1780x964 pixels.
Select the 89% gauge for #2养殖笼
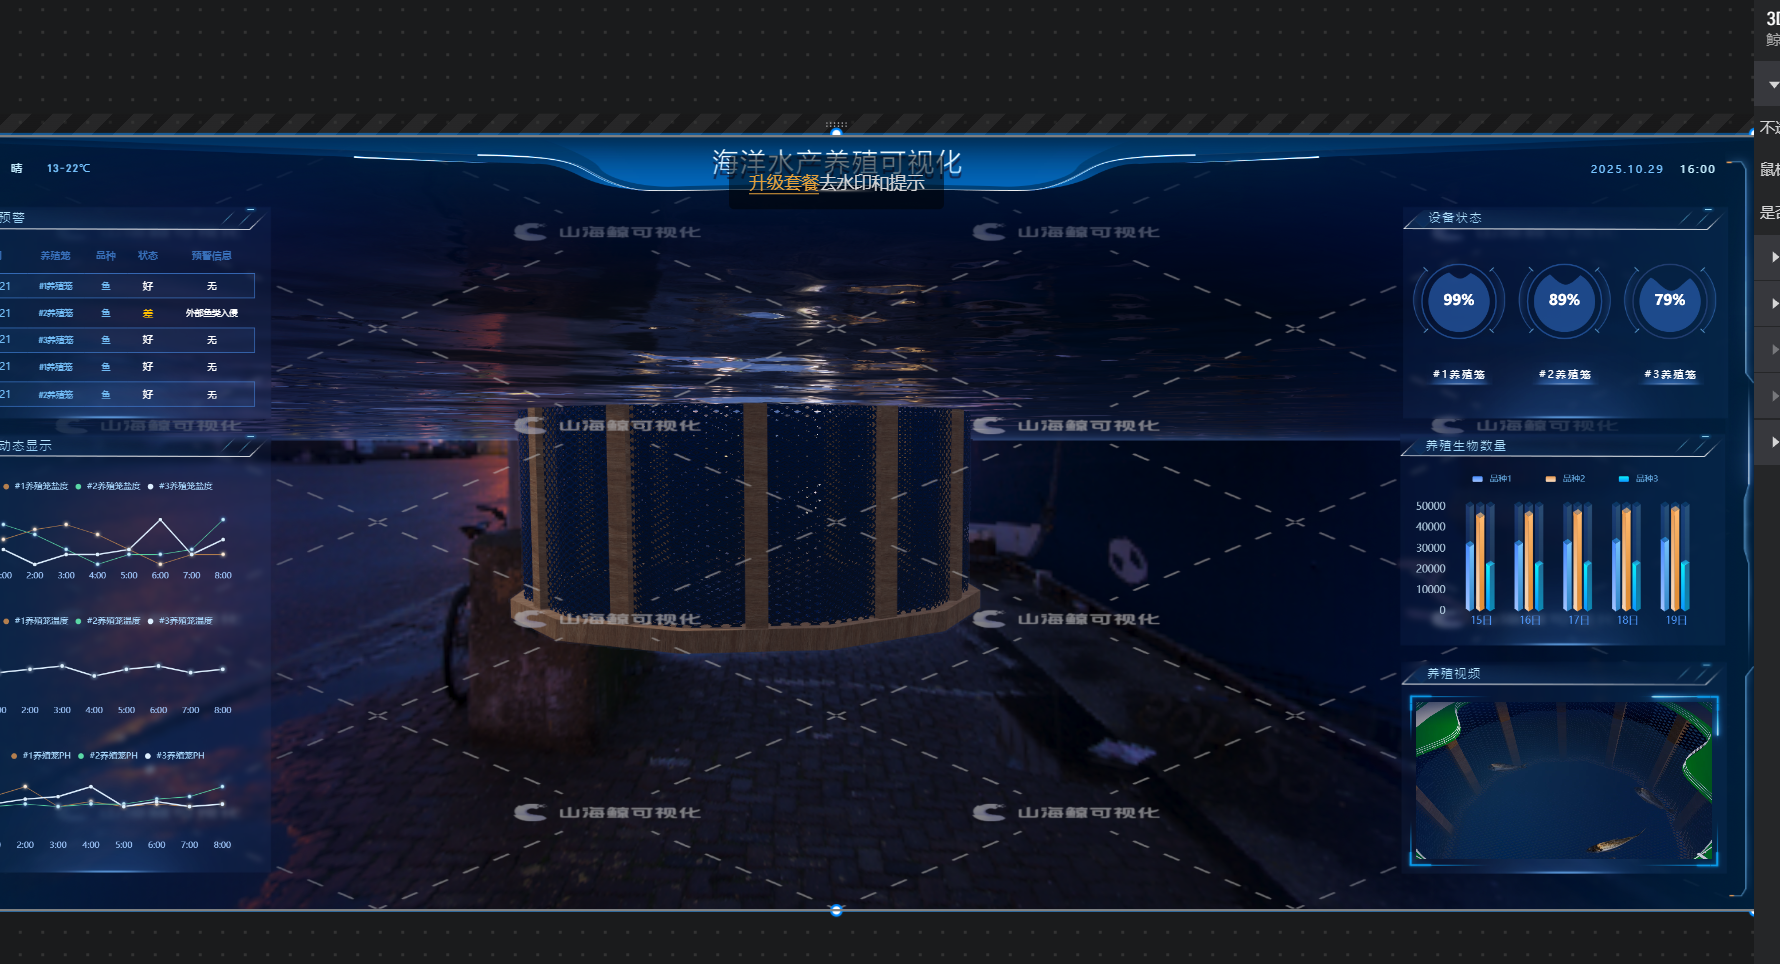coord(1564,300)
